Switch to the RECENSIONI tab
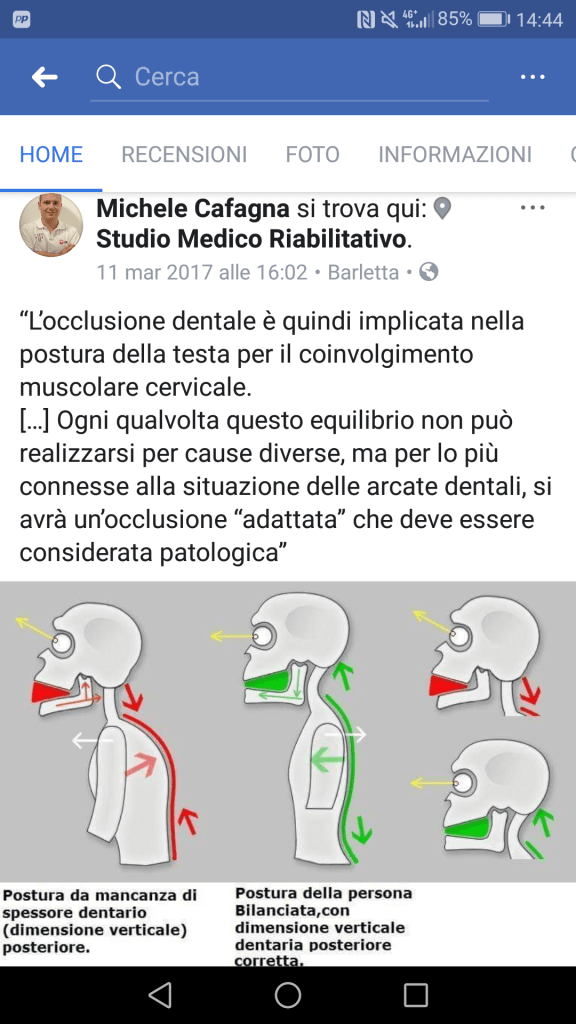Viewport: 576px width, 1024px height. [x=184, y=155]
